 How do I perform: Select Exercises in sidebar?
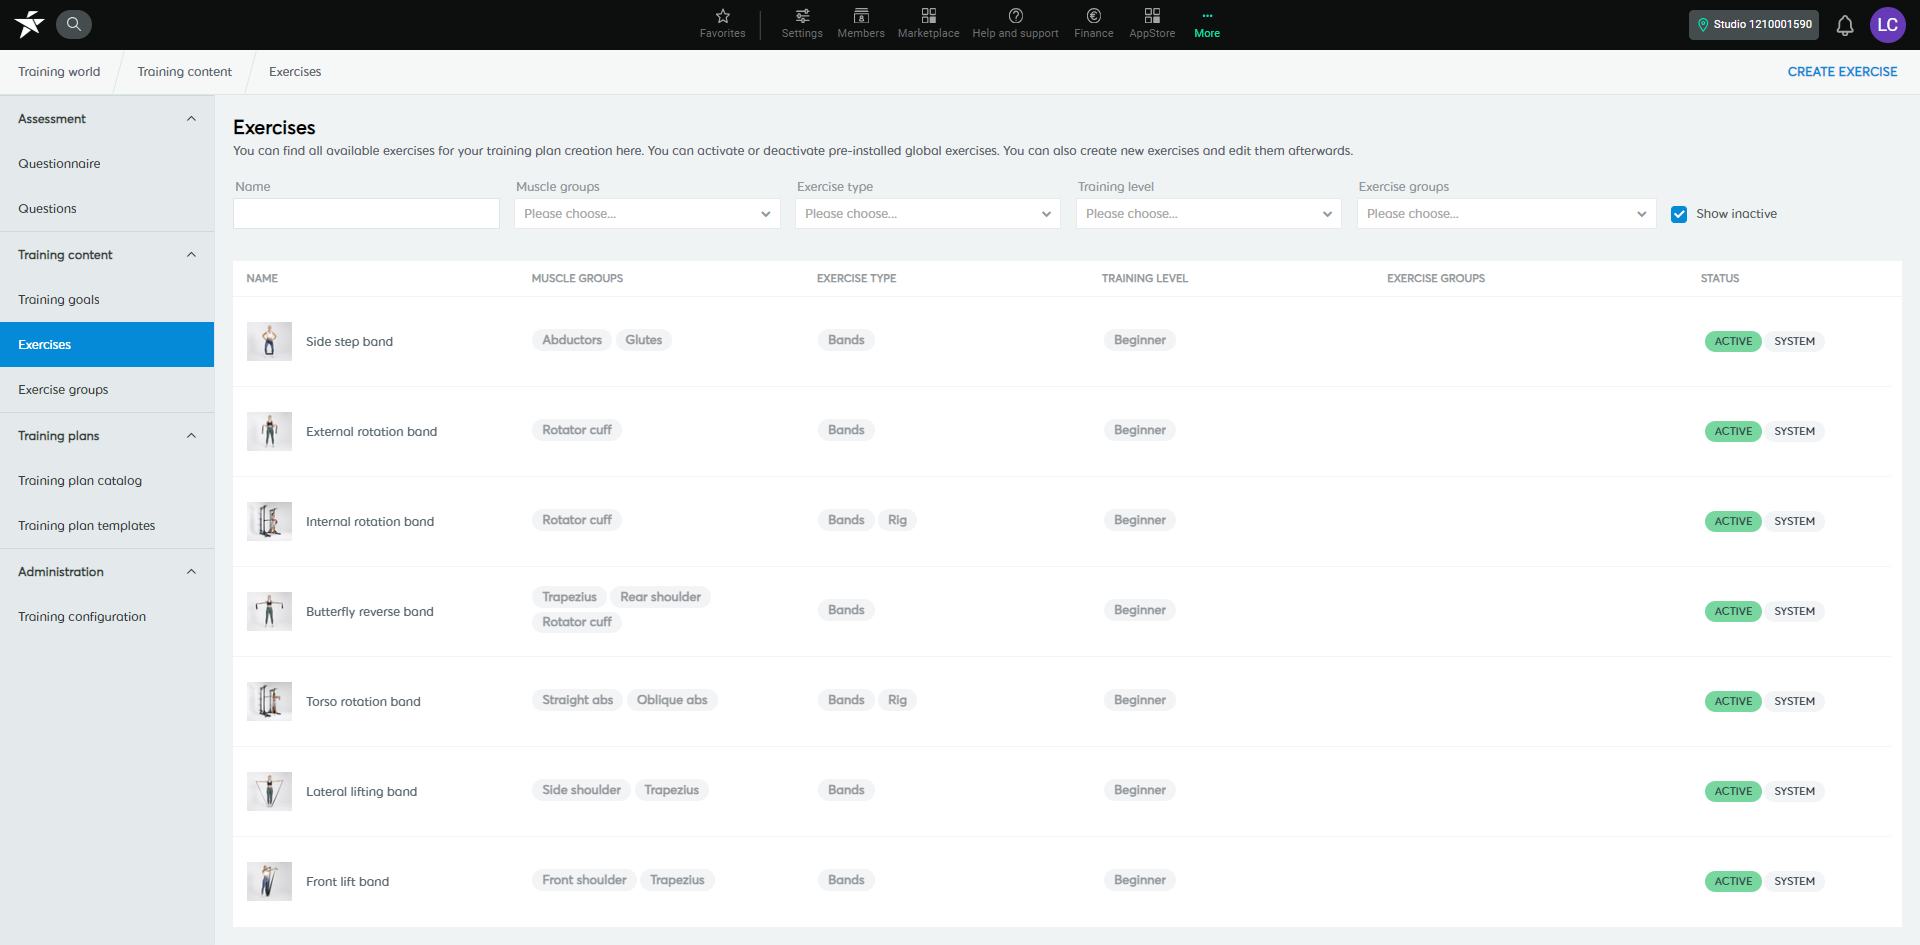pyautogui.click(x=107, y=345)
